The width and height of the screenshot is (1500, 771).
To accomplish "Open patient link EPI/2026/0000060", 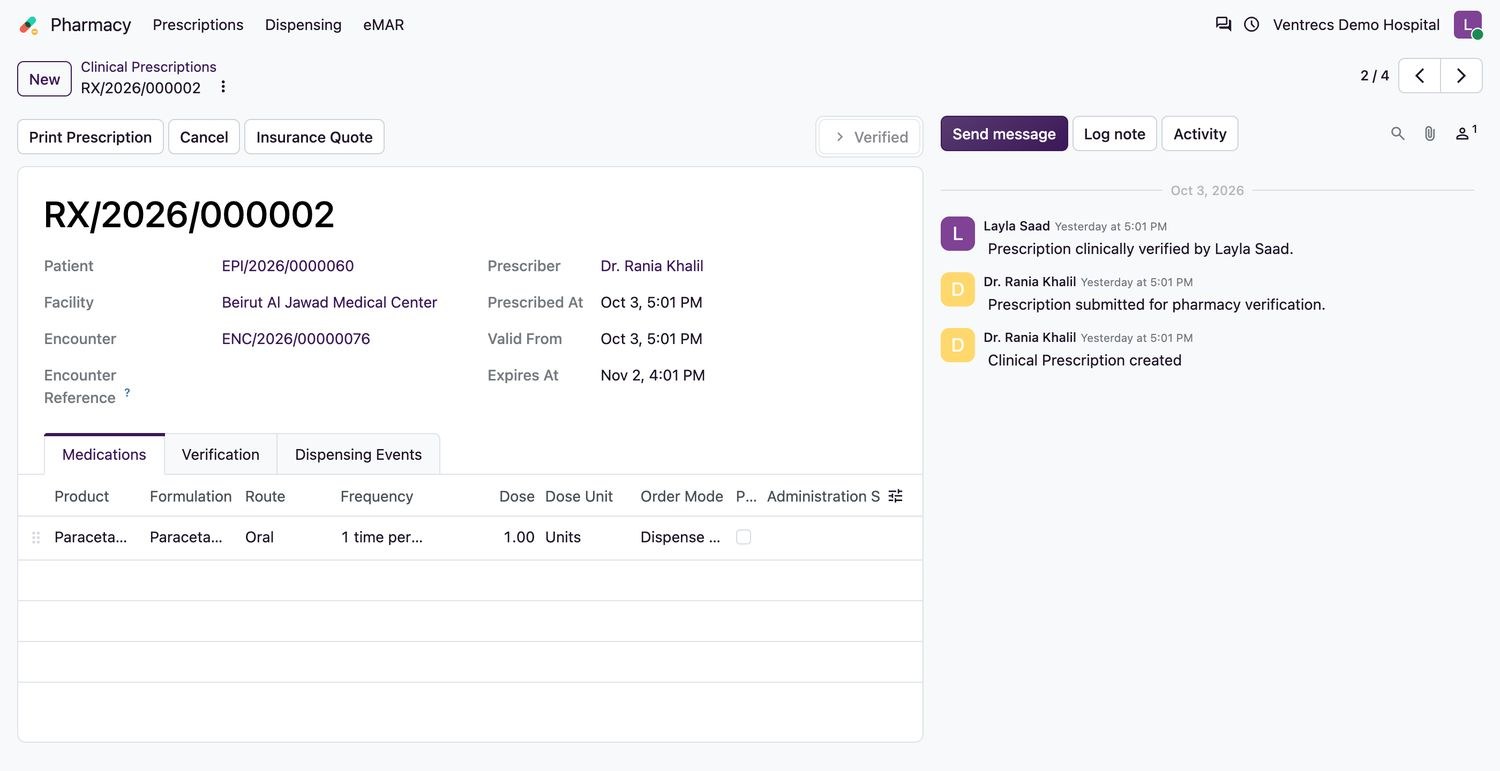I will (288, 266).
